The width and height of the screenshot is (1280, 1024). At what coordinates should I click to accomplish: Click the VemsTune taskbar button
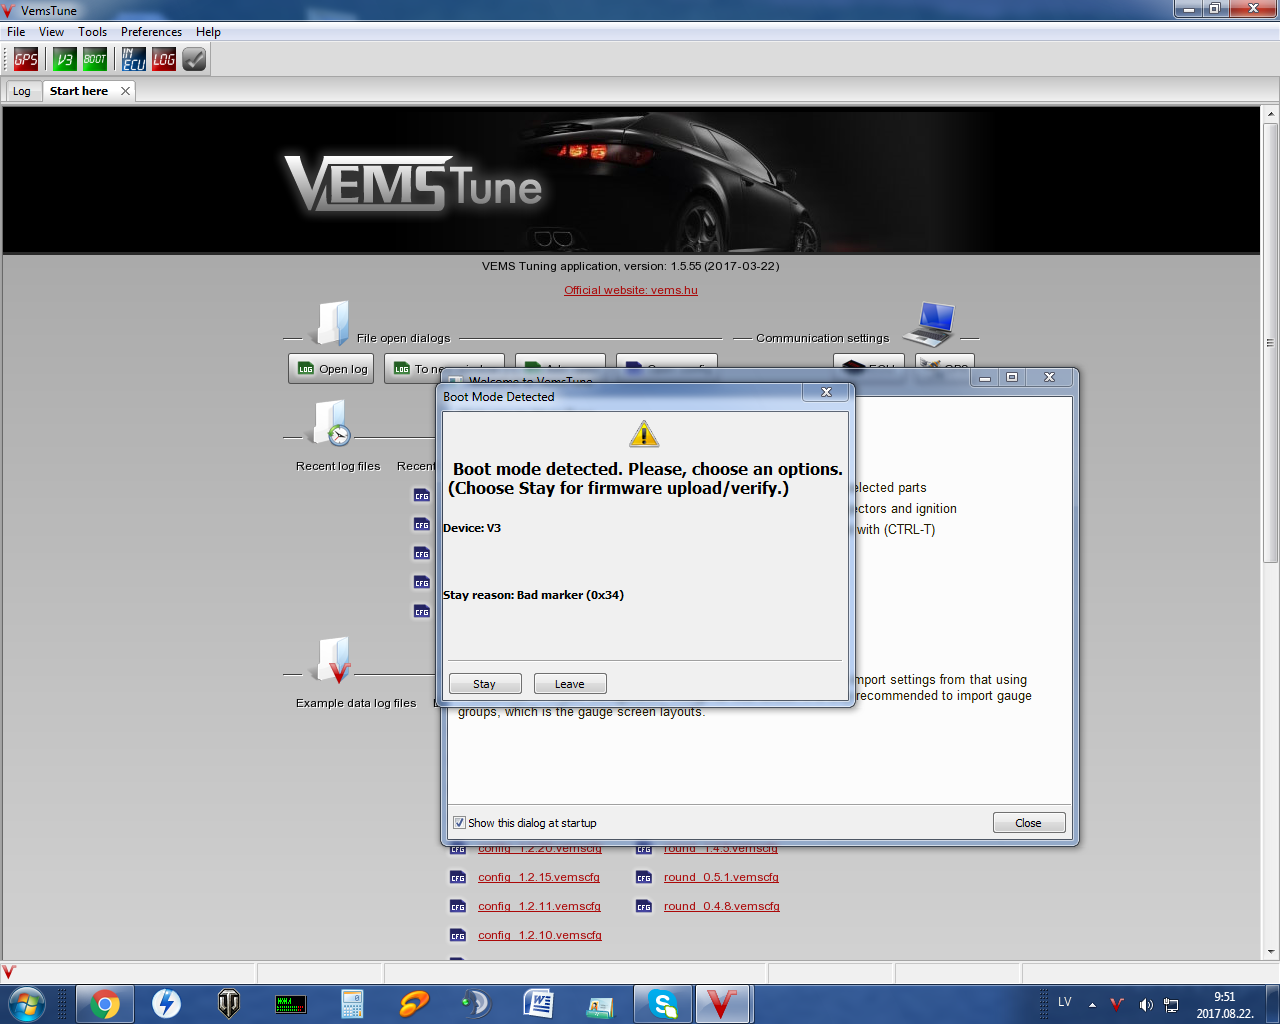coord(723,1003)
